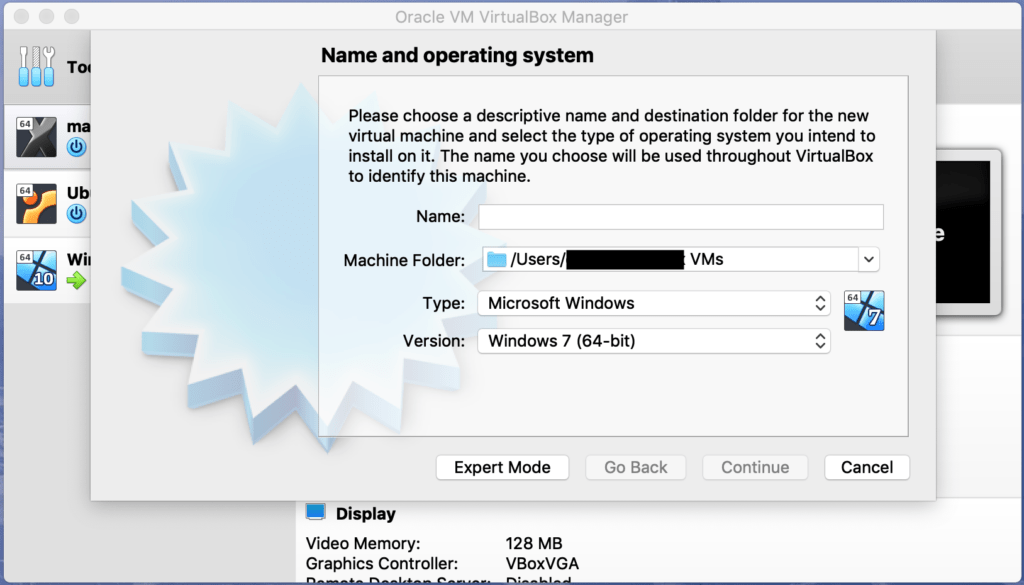Click the folder icon in Machine Folder field
This screenshot has height=585, width=1024.
tap(497, 260)
